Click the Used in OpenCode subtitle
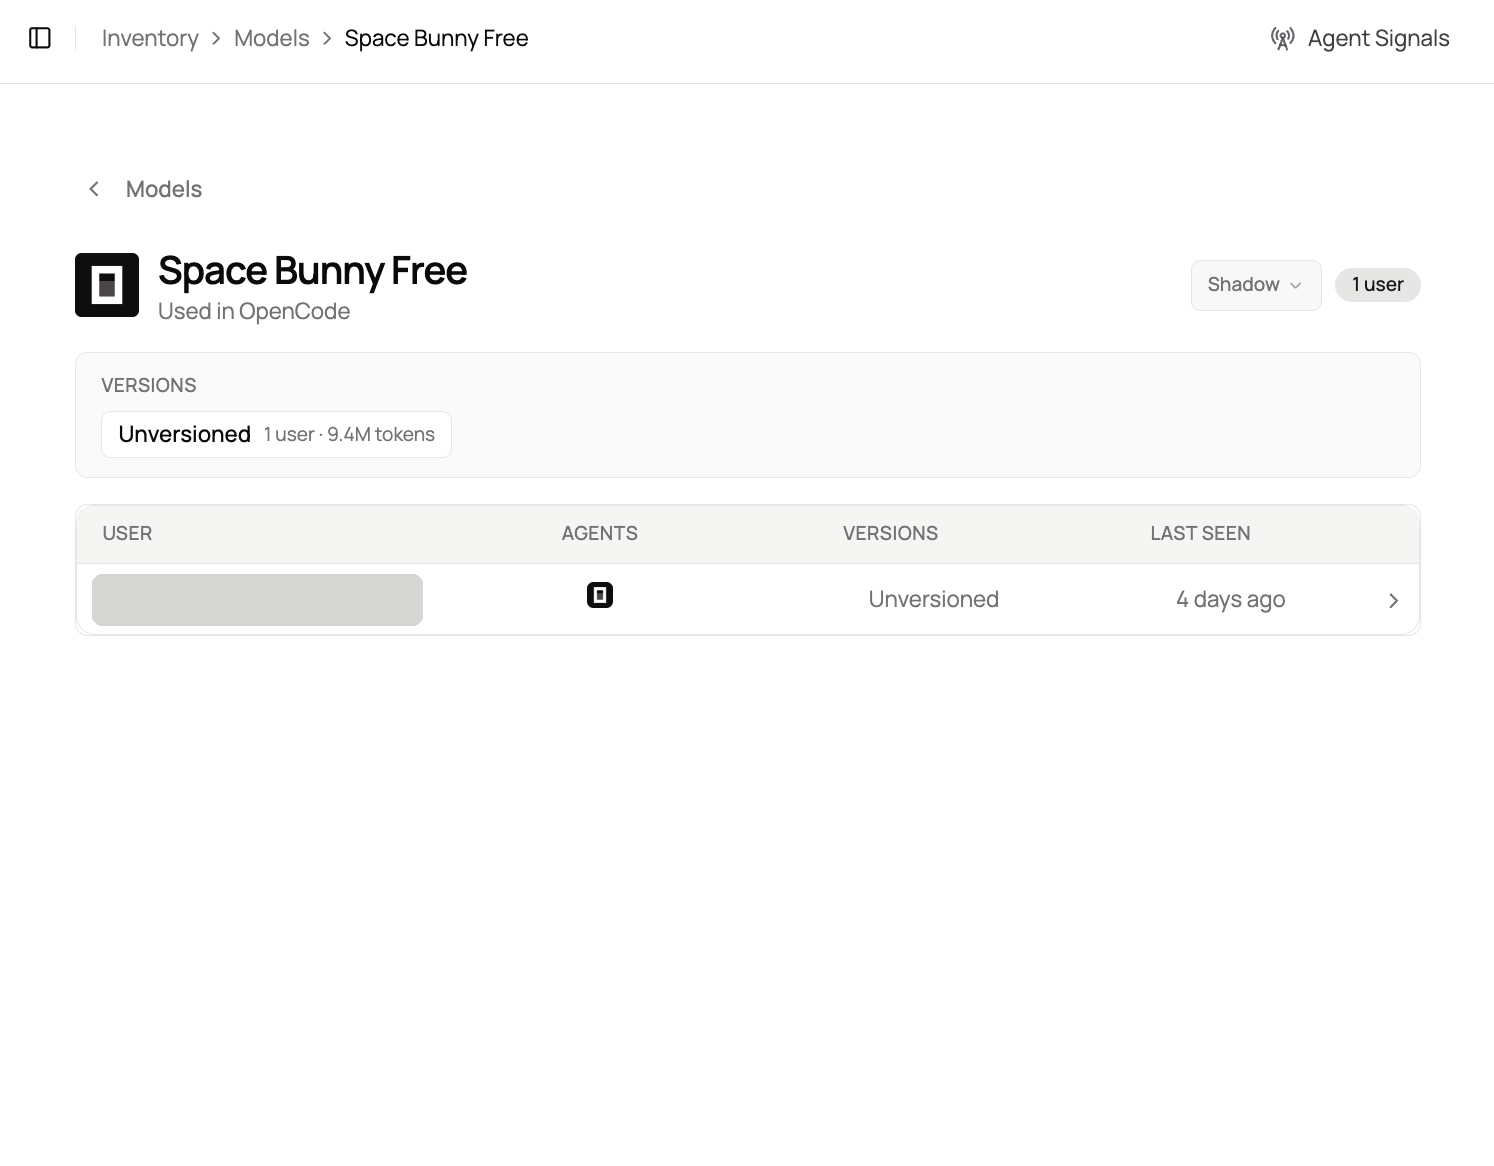This screenshot has height=1166, width=1494. tap(254, 311)
